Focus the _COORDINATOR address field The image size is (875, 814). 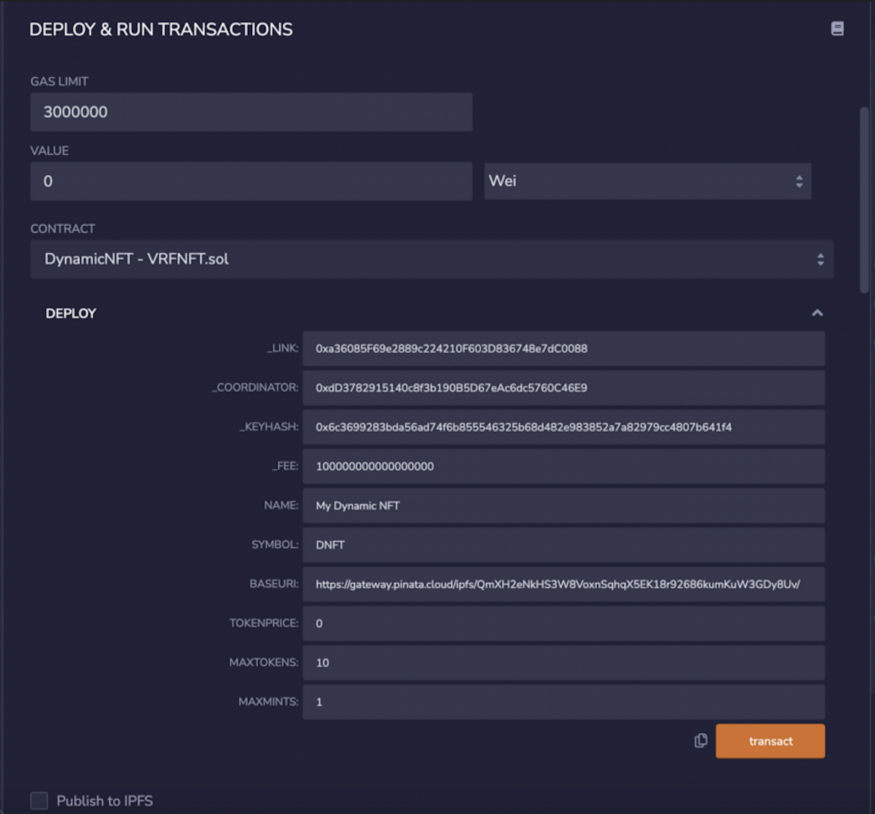[x=563, y=388]
